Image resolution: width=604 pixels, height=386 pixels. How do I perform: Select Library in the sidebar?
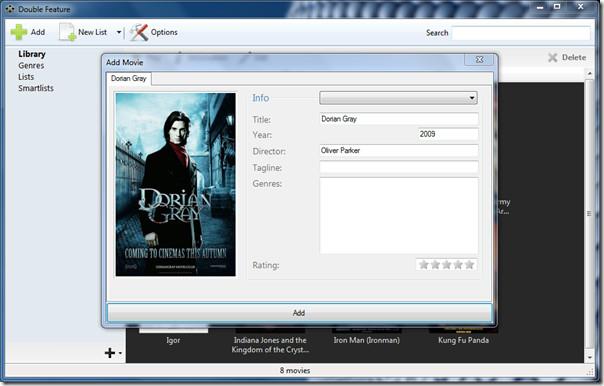(32, 54)
